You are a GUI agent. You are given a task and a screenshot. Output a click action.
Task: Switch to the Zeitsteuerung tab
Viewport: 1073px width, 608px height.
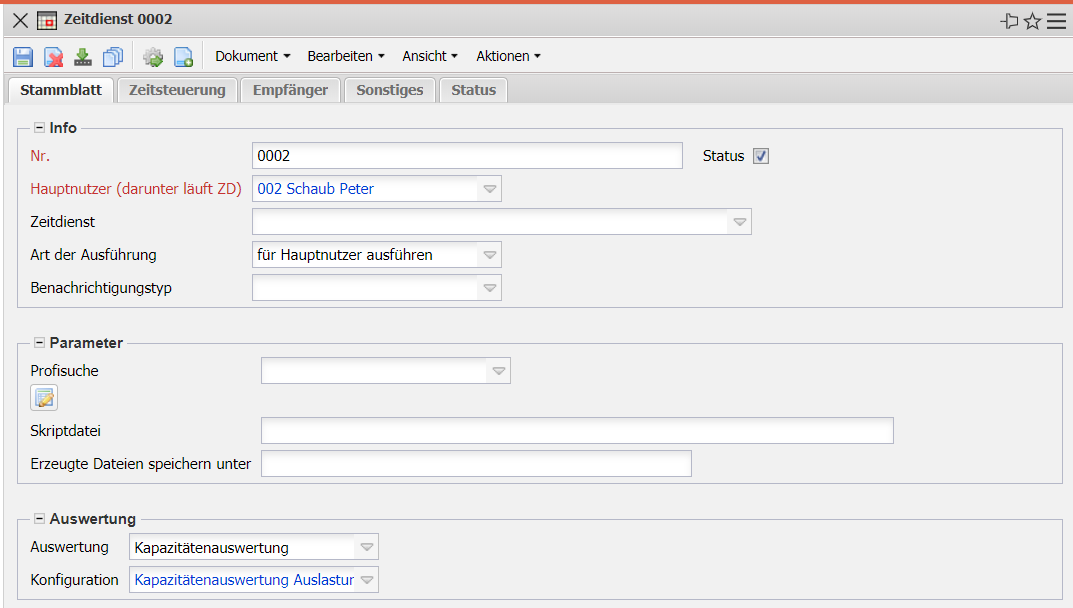pos(177,90)
